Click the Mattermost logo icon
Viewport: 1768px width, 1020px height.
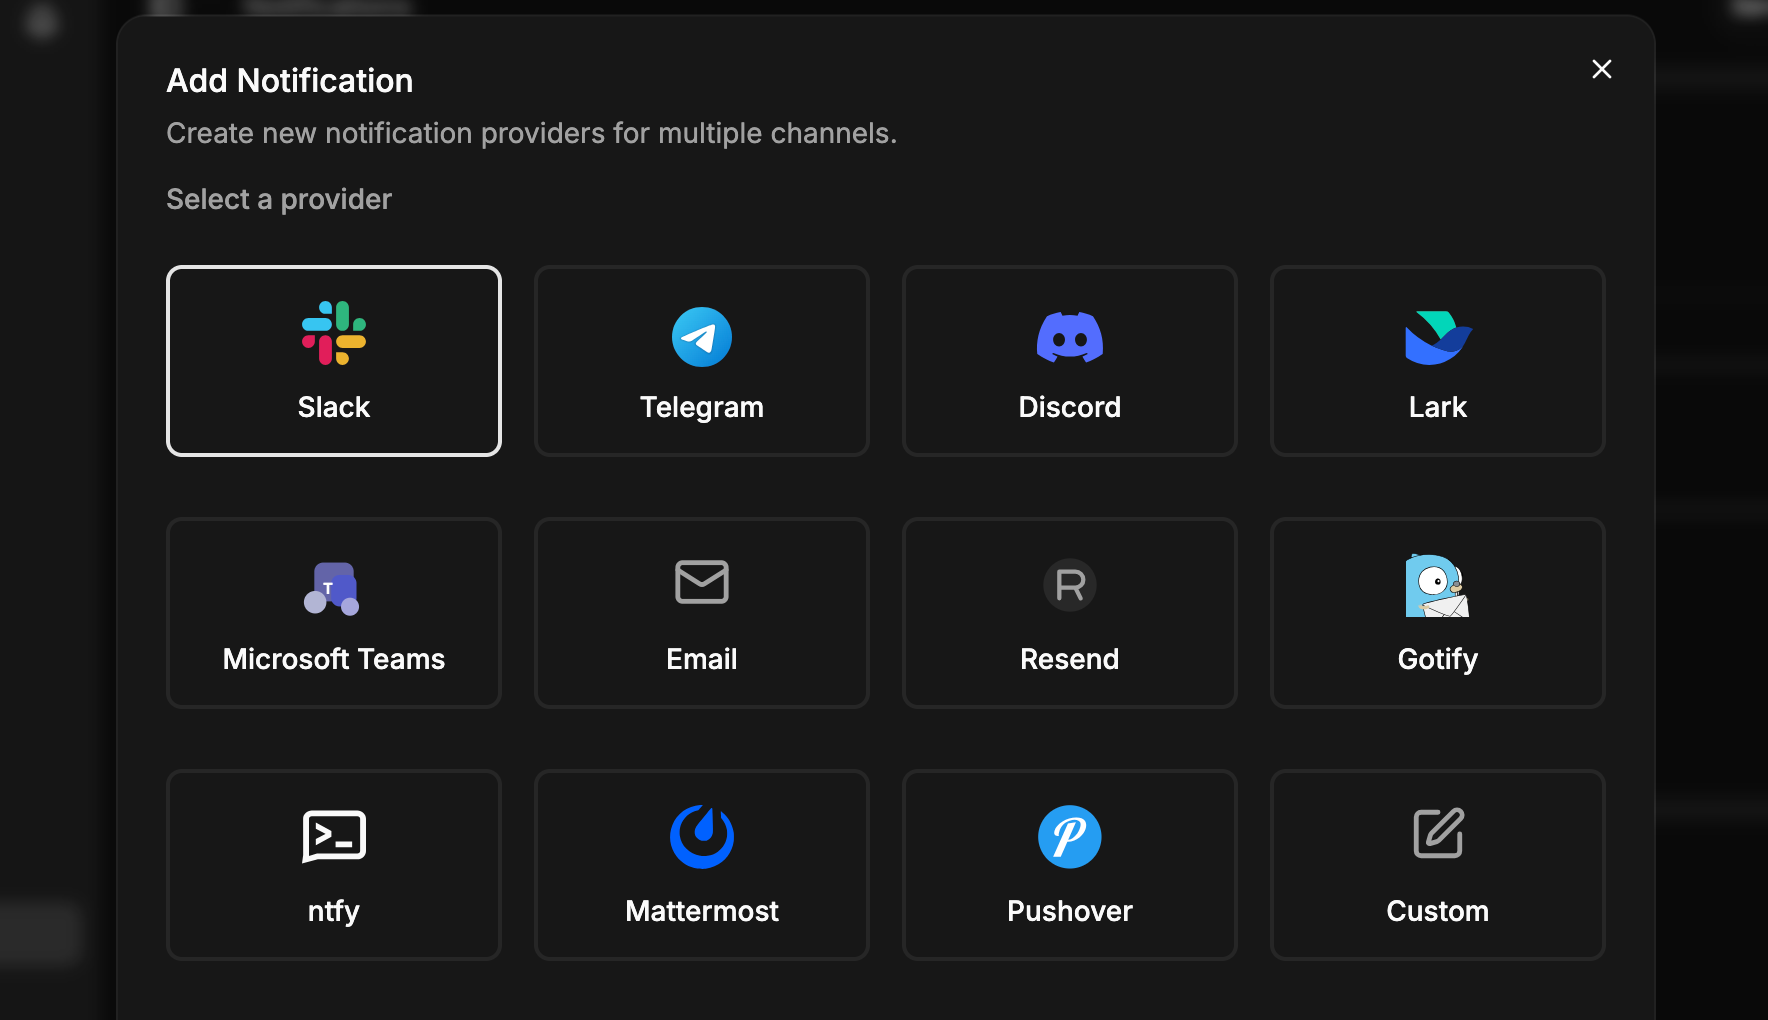pyautogui.click(x=702, y=837)
